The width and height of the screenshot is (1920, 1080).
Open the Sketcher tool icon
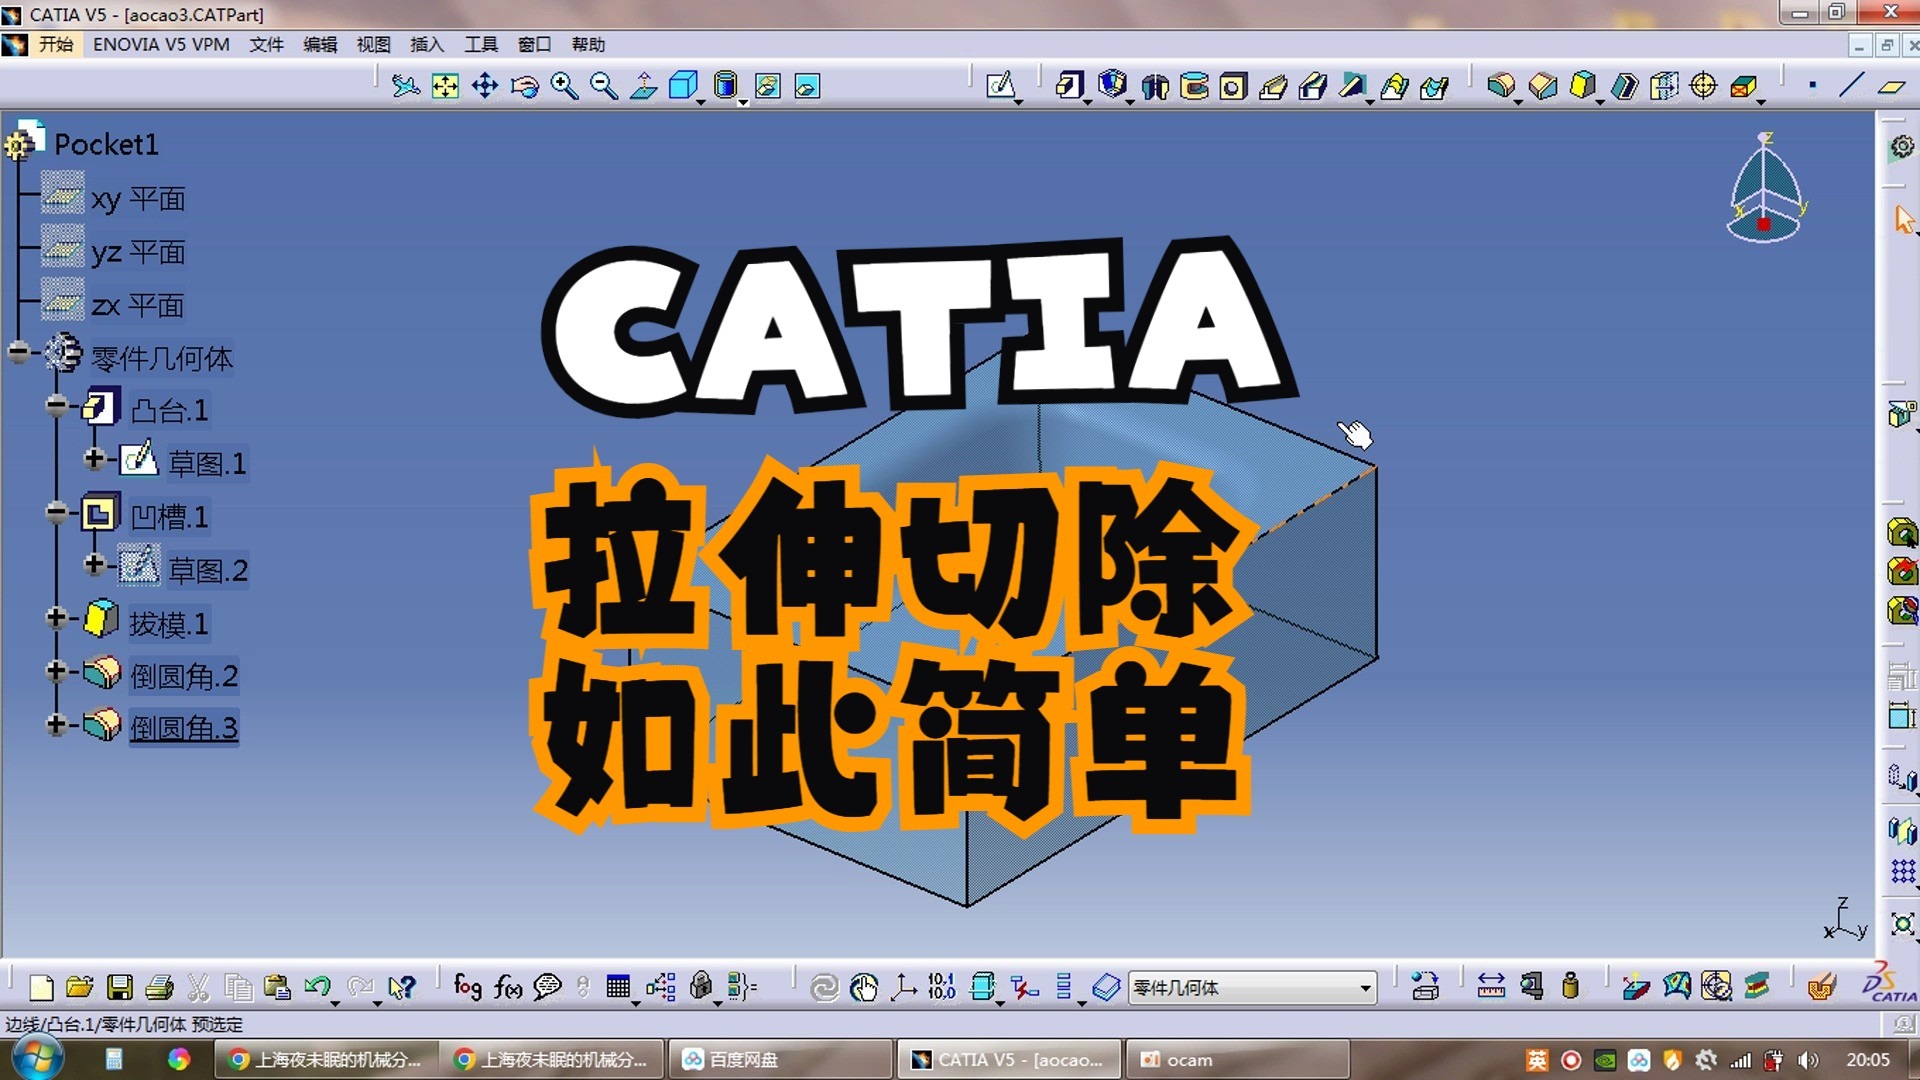point(1001,86)
